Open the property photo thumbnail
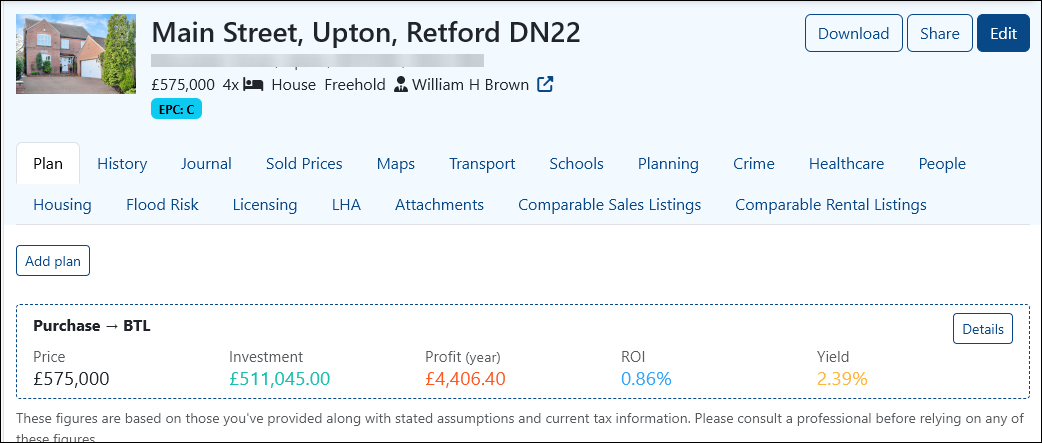 click(76, 54)
